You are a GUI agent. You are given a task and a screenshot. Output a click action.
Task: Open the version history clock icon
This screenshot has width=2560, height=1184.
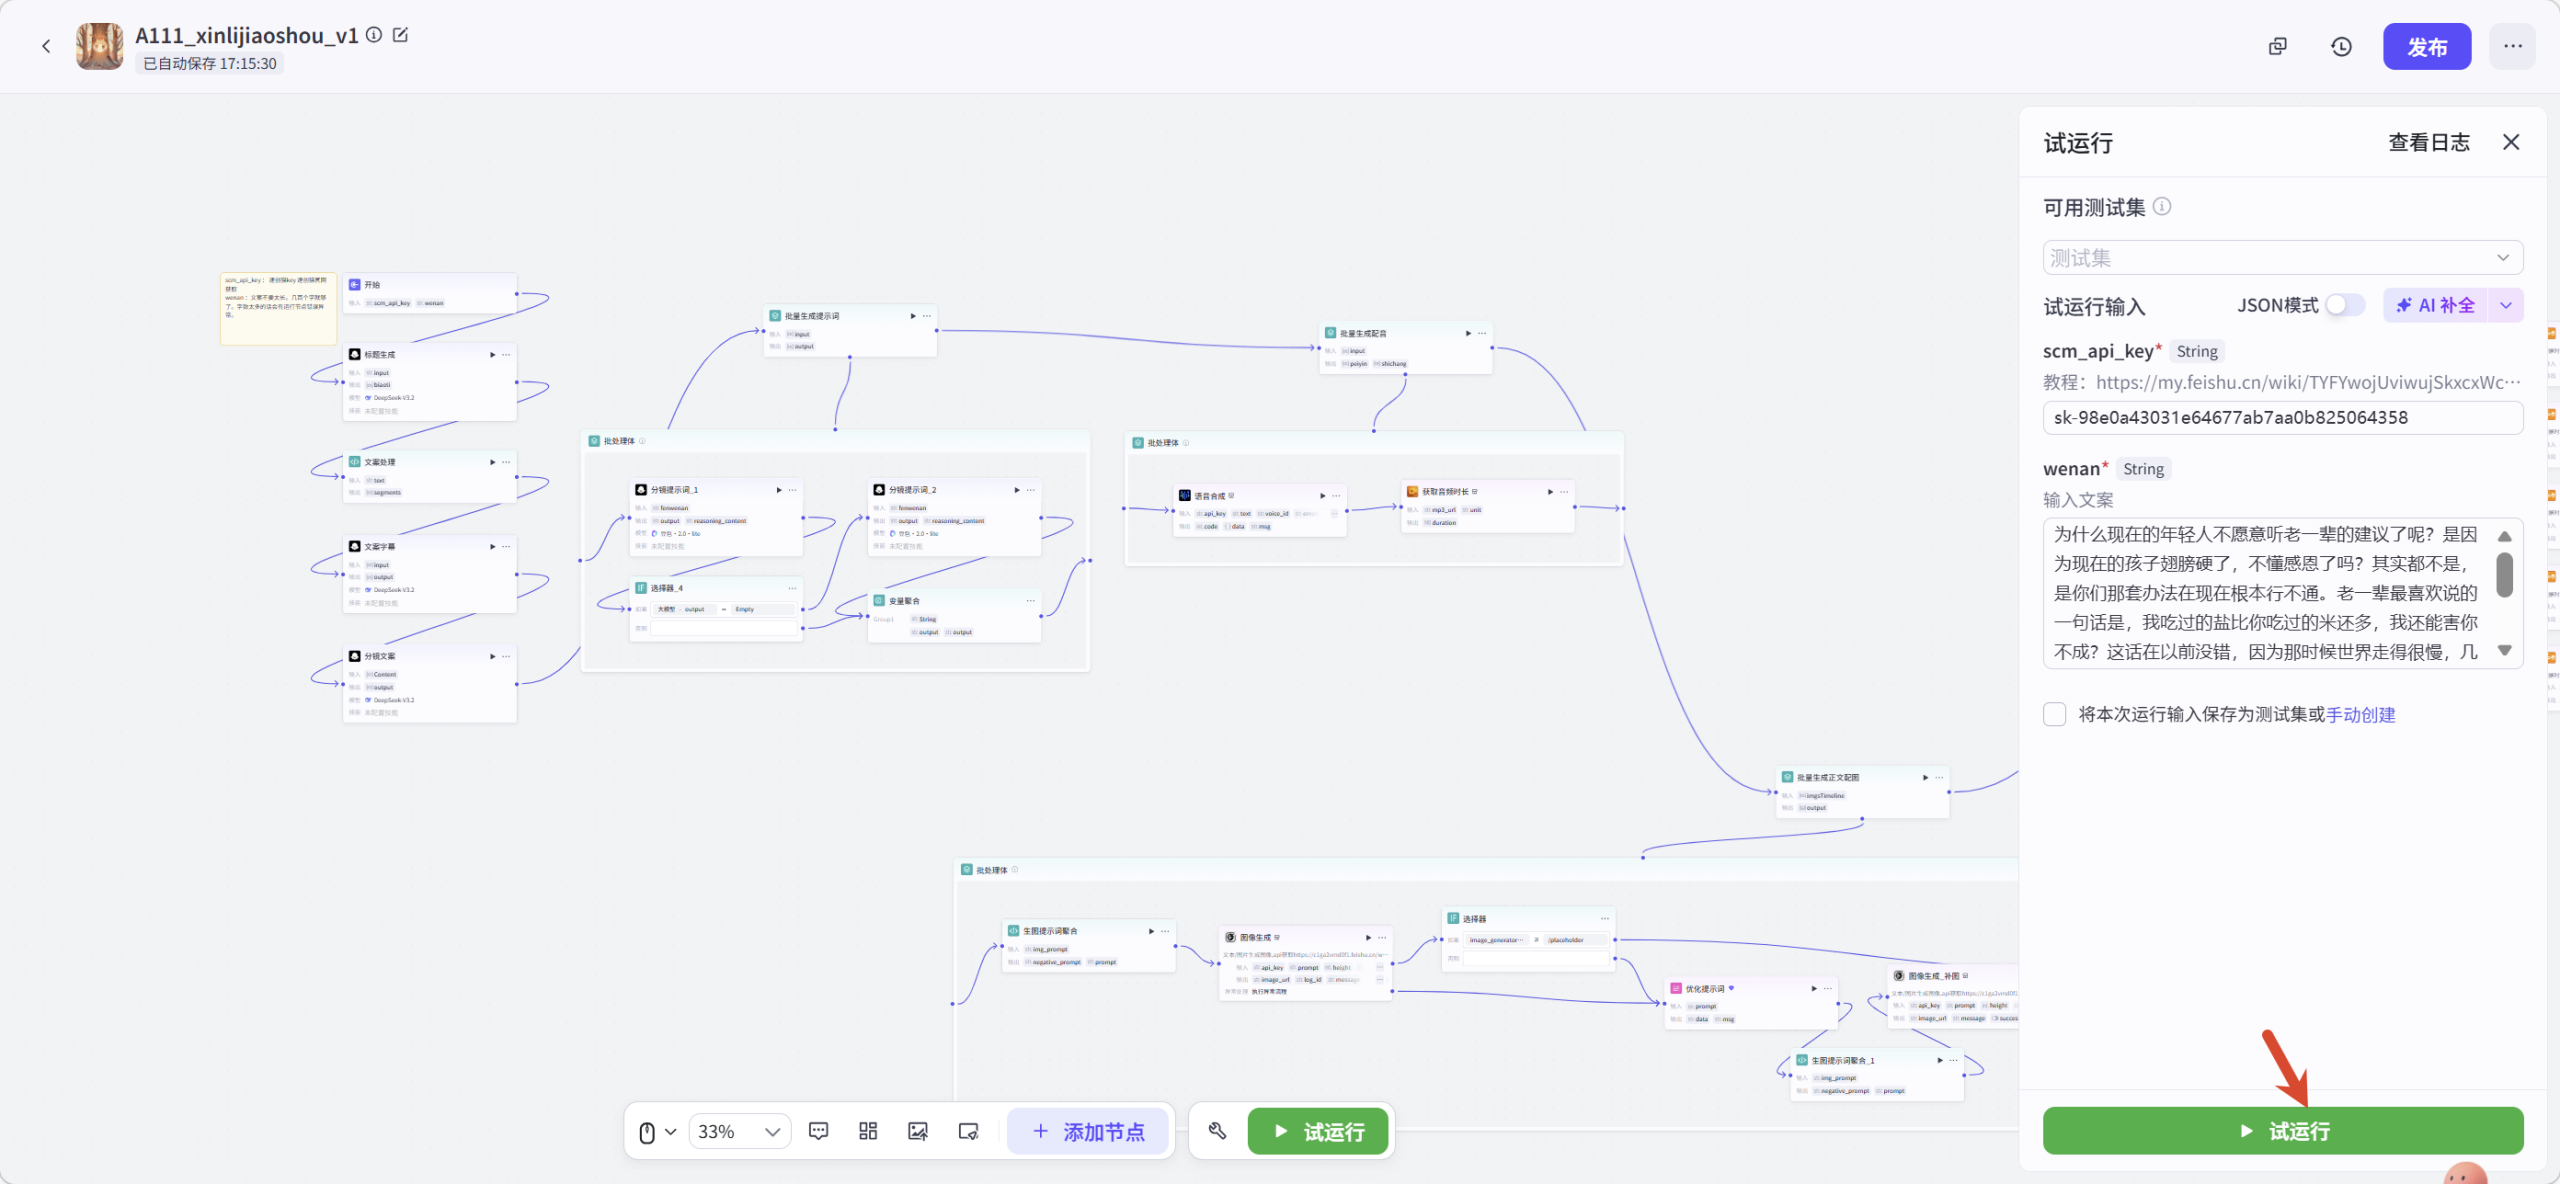[x=2341, y=46]
